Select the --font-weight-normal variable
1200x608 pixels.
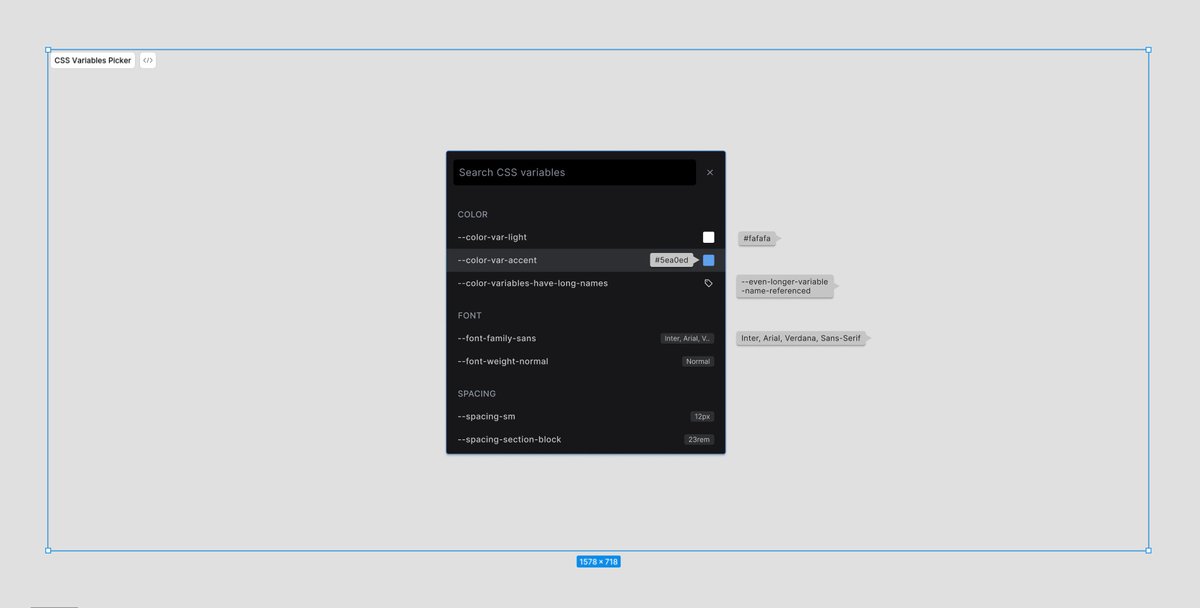pos(586,361)
